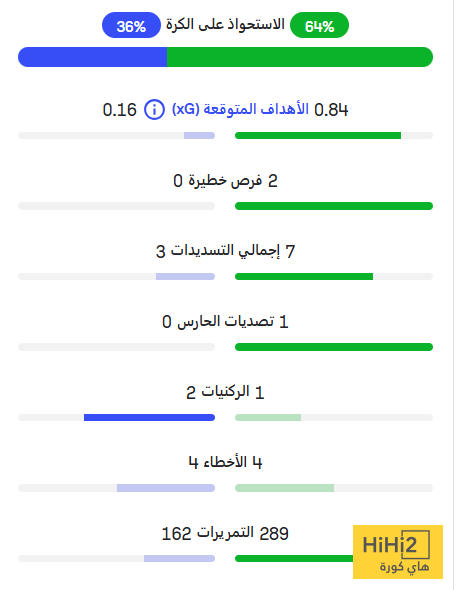The image size is (454, 590).
Task: Click the light blue passes bar
Action: click(x=179, y=558)
